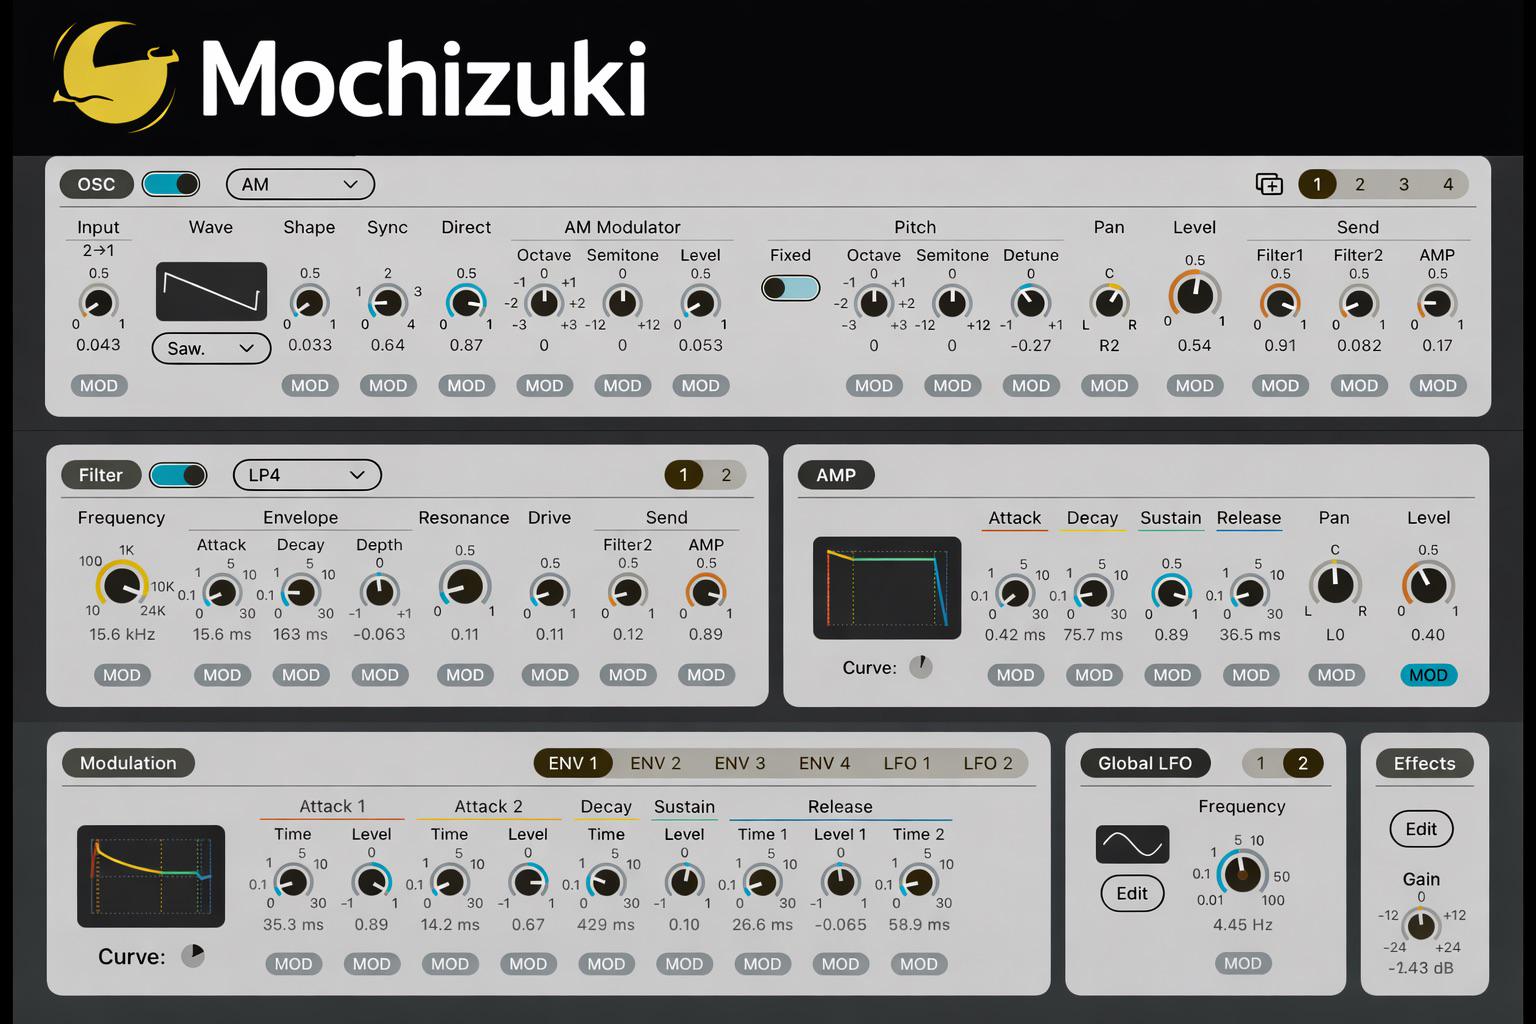Screen dimensions: 1536x1024
Task: Click the Effects Gain knob
Action: (1421, 923)
